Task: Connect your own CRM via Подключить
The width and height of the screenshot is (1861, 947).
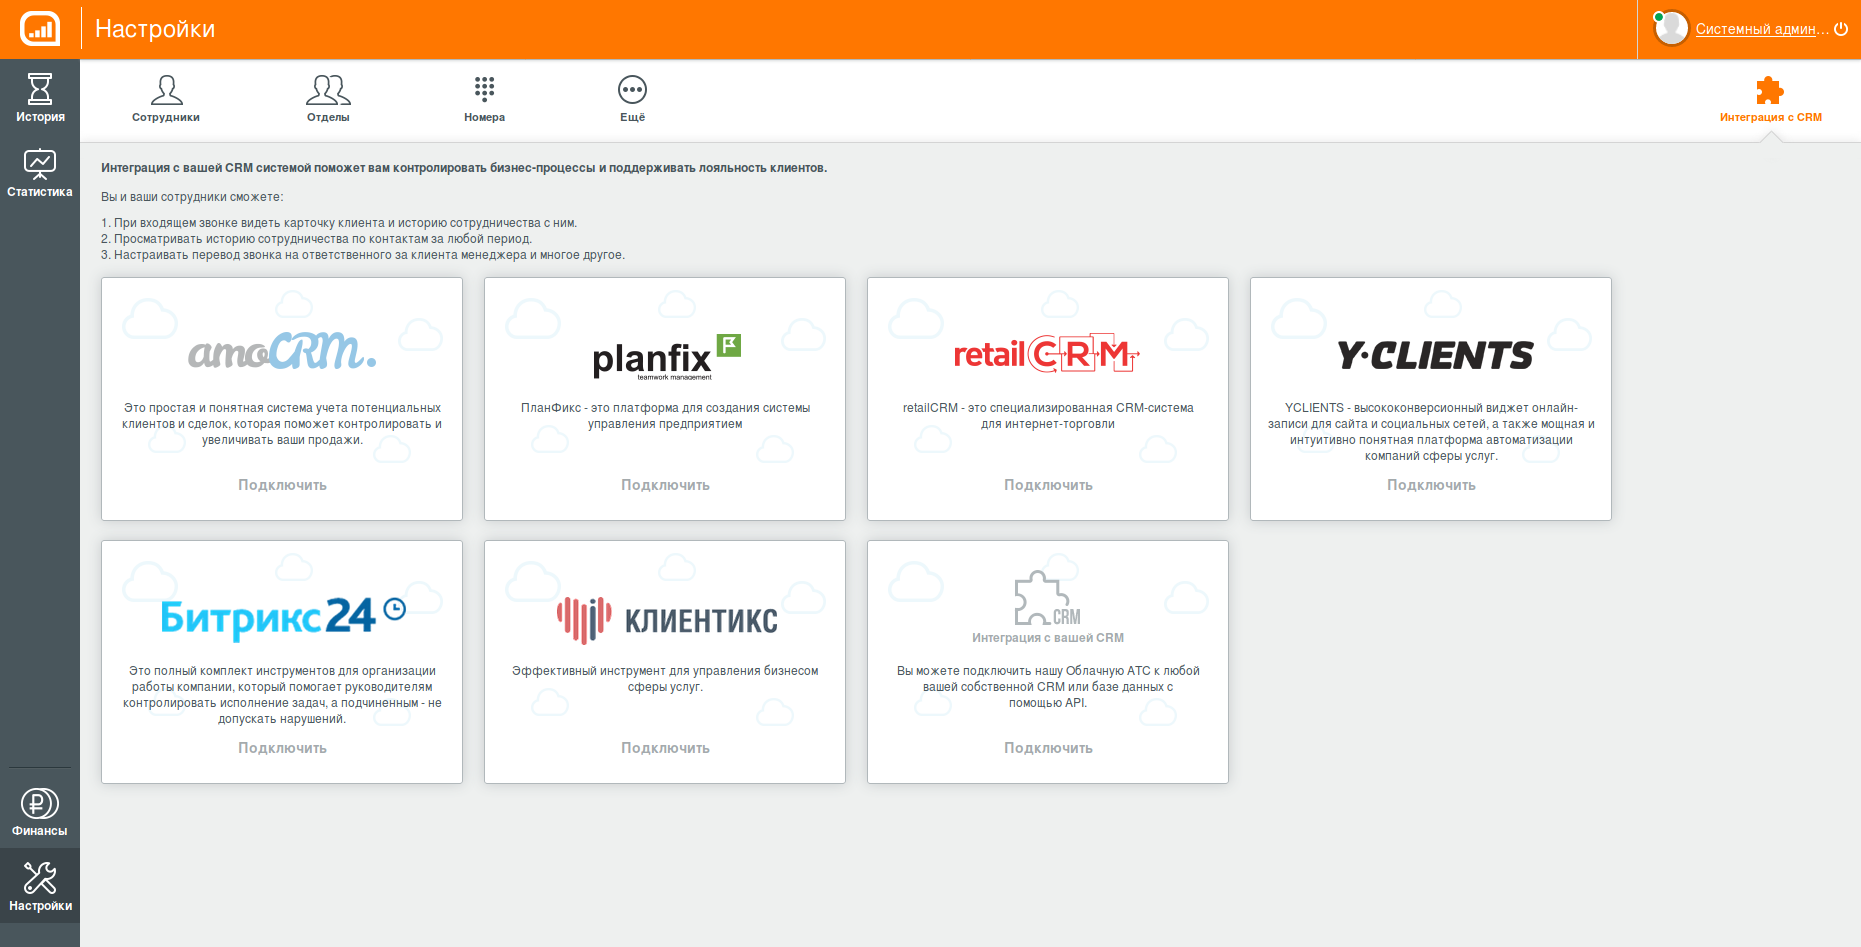Action: point(1048,748)
